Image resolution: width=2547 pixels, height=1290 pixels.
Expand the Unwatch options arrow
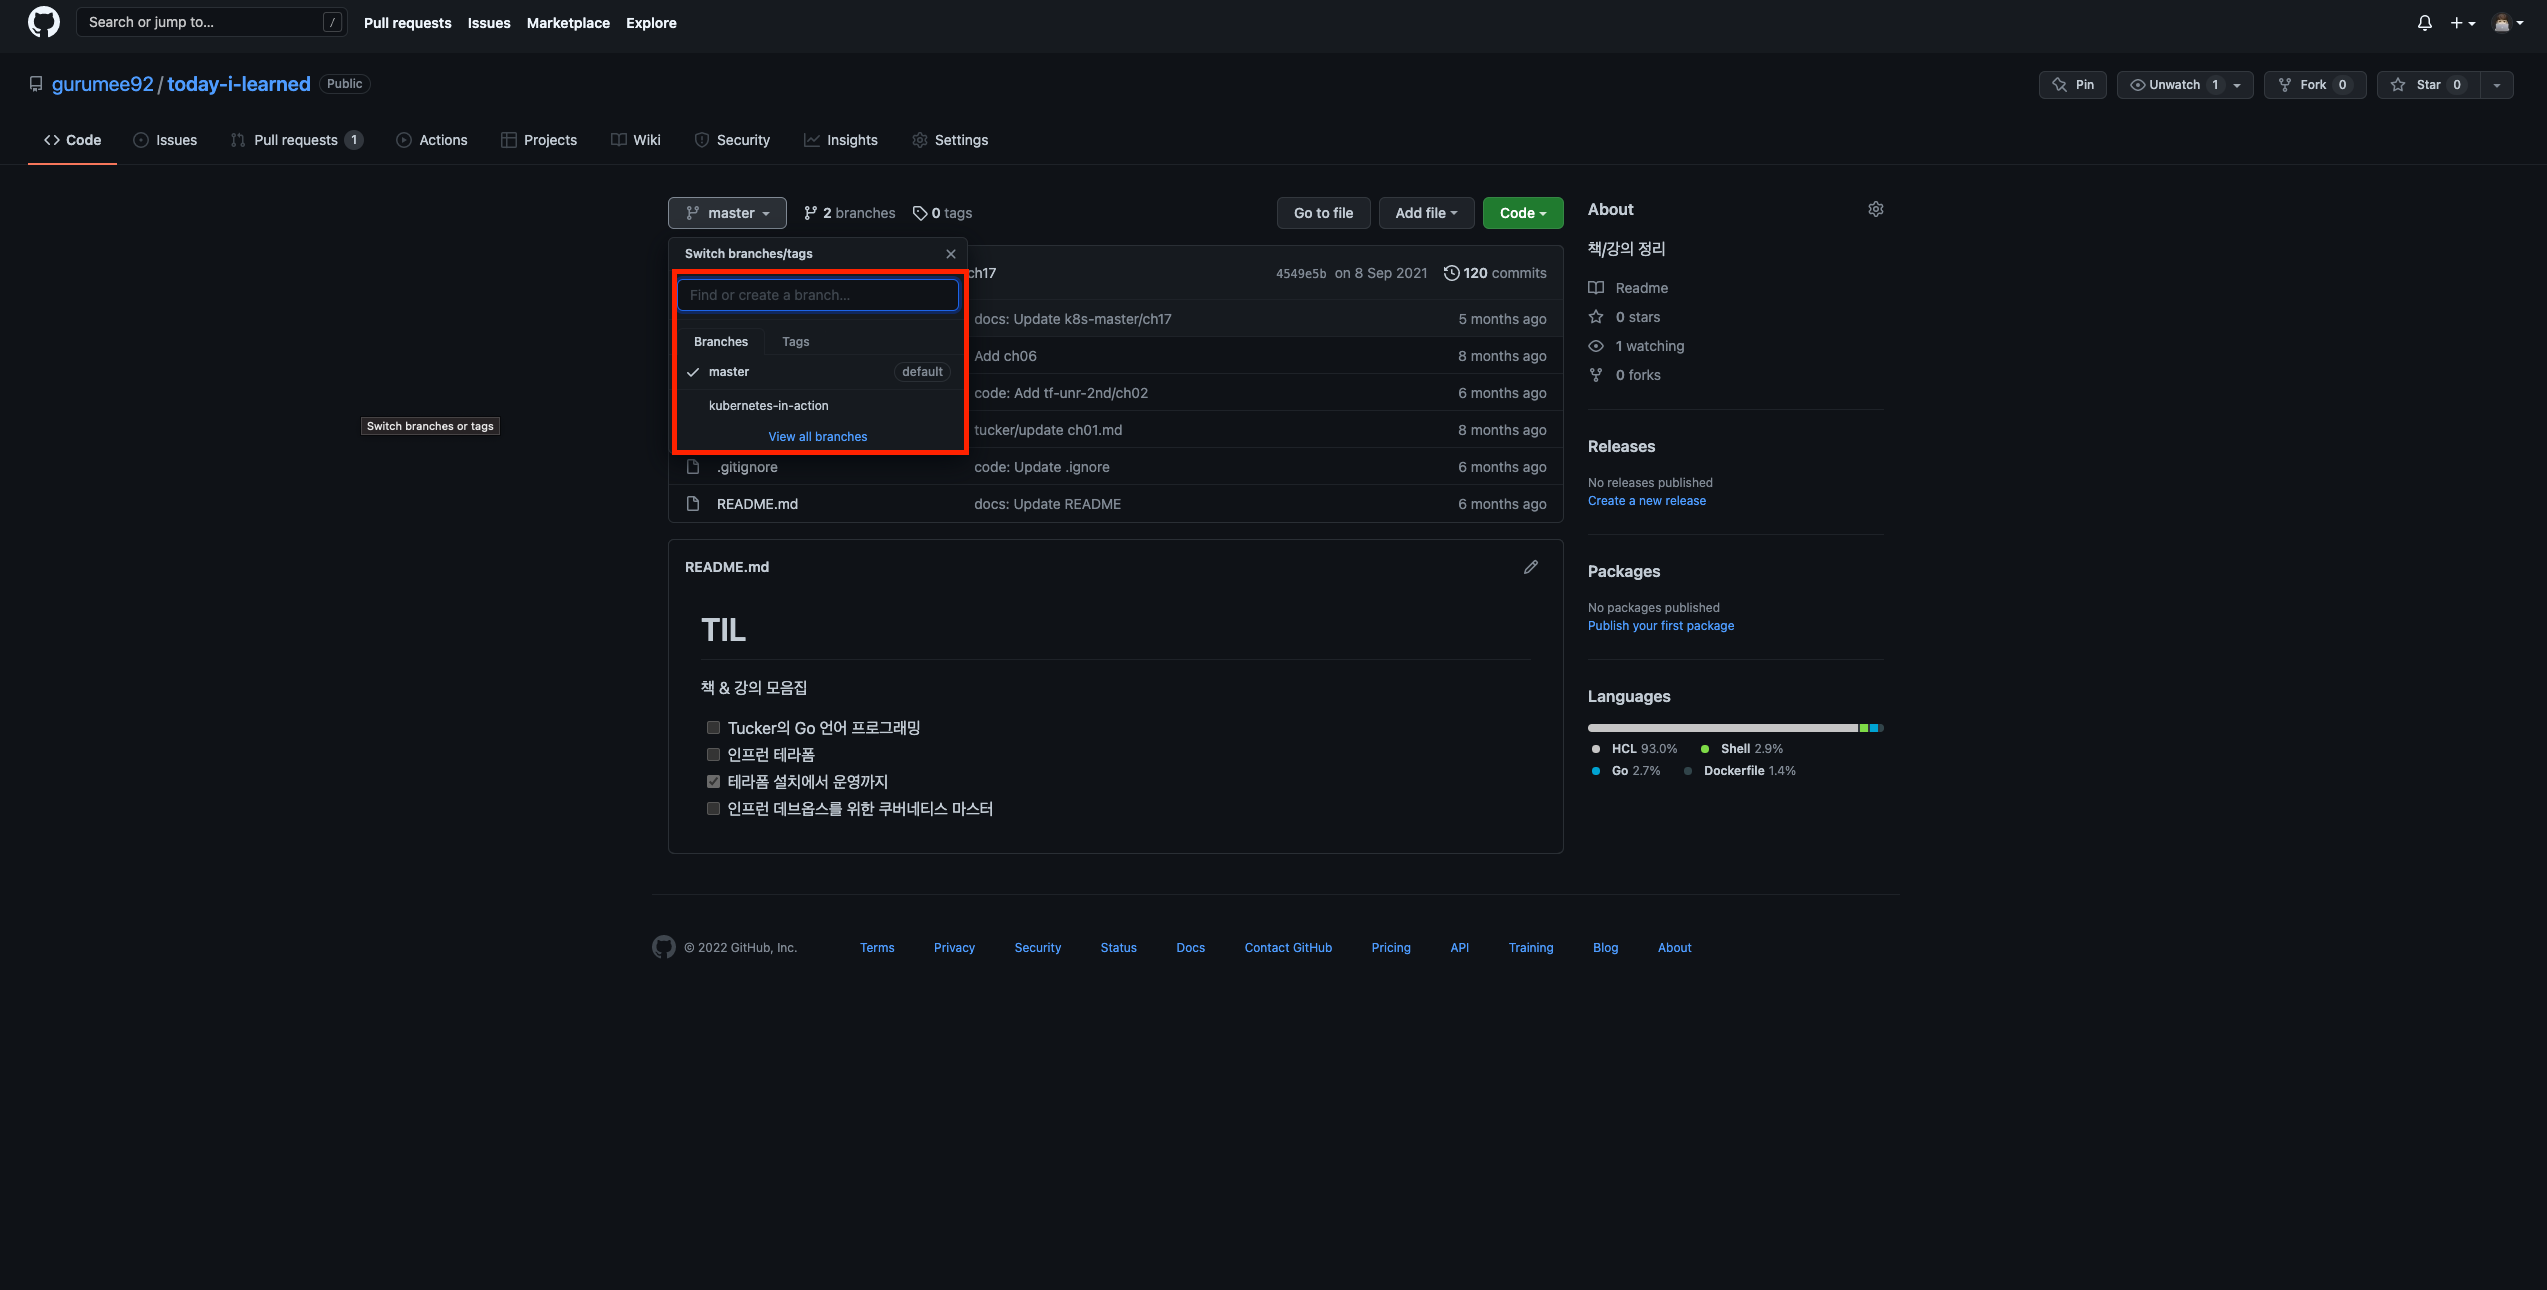pyautogui.click(x=2237, y=85)
